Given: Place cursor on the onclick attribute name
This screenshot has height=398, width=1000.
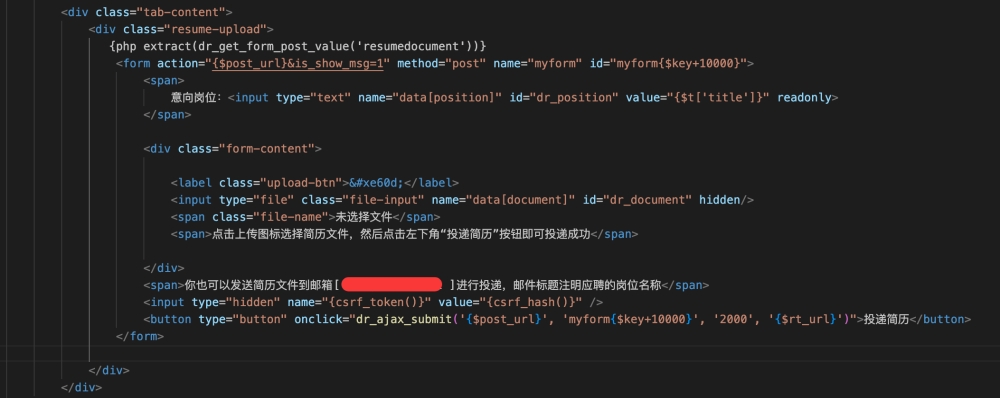Looking at the screenshot, I should tap(318, 320).
